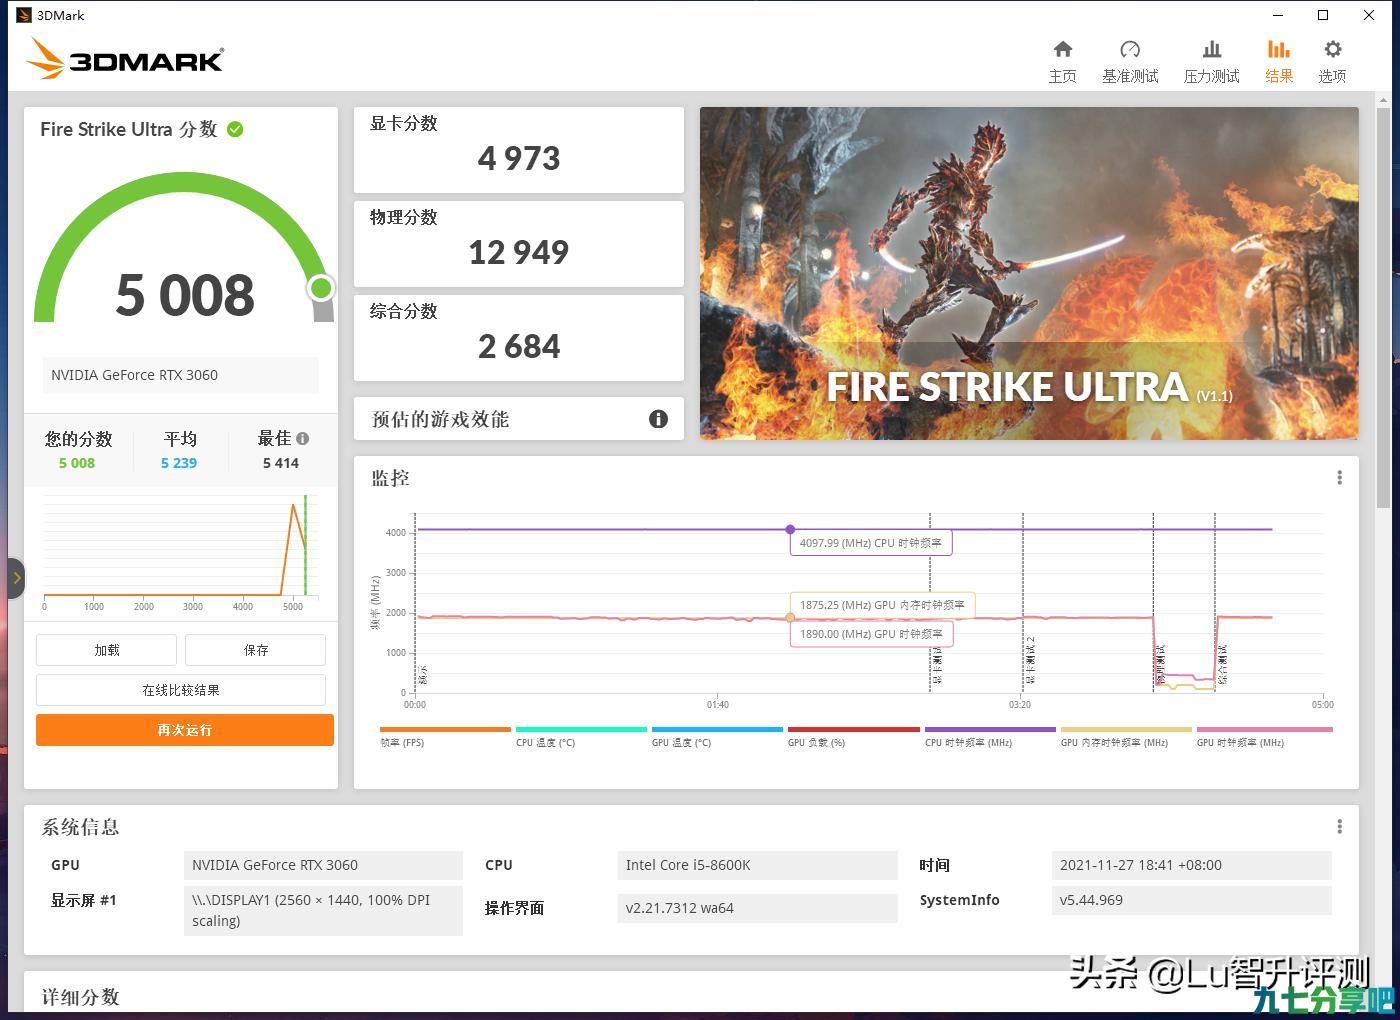Toggle the GPU 内存时钟频率 legend swatch

click(x=1126, y=730)
